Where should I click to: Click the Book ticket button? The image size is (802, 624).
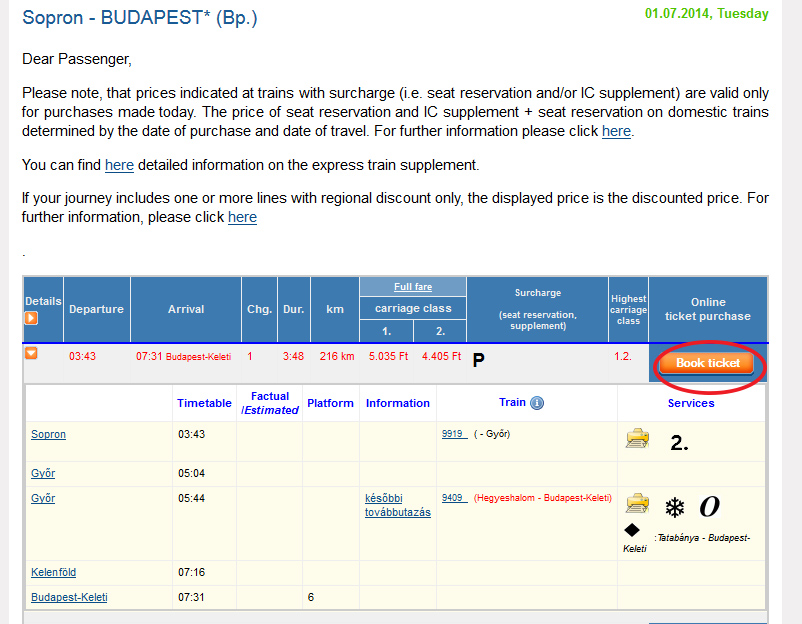pyautogui.click(x=708, y=363)
